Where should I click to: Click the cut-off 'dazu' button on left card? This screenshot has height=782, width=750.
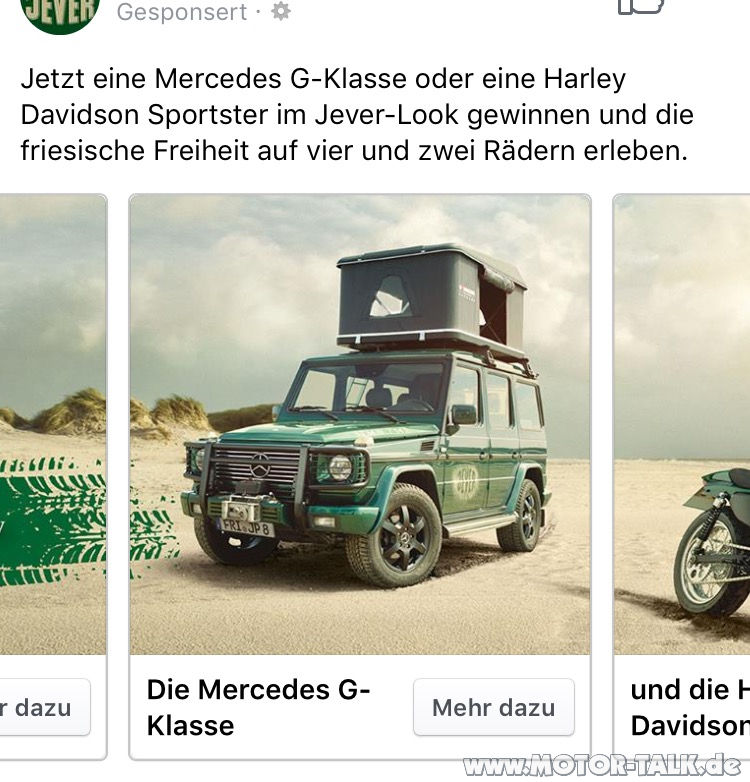pos(45,707)
